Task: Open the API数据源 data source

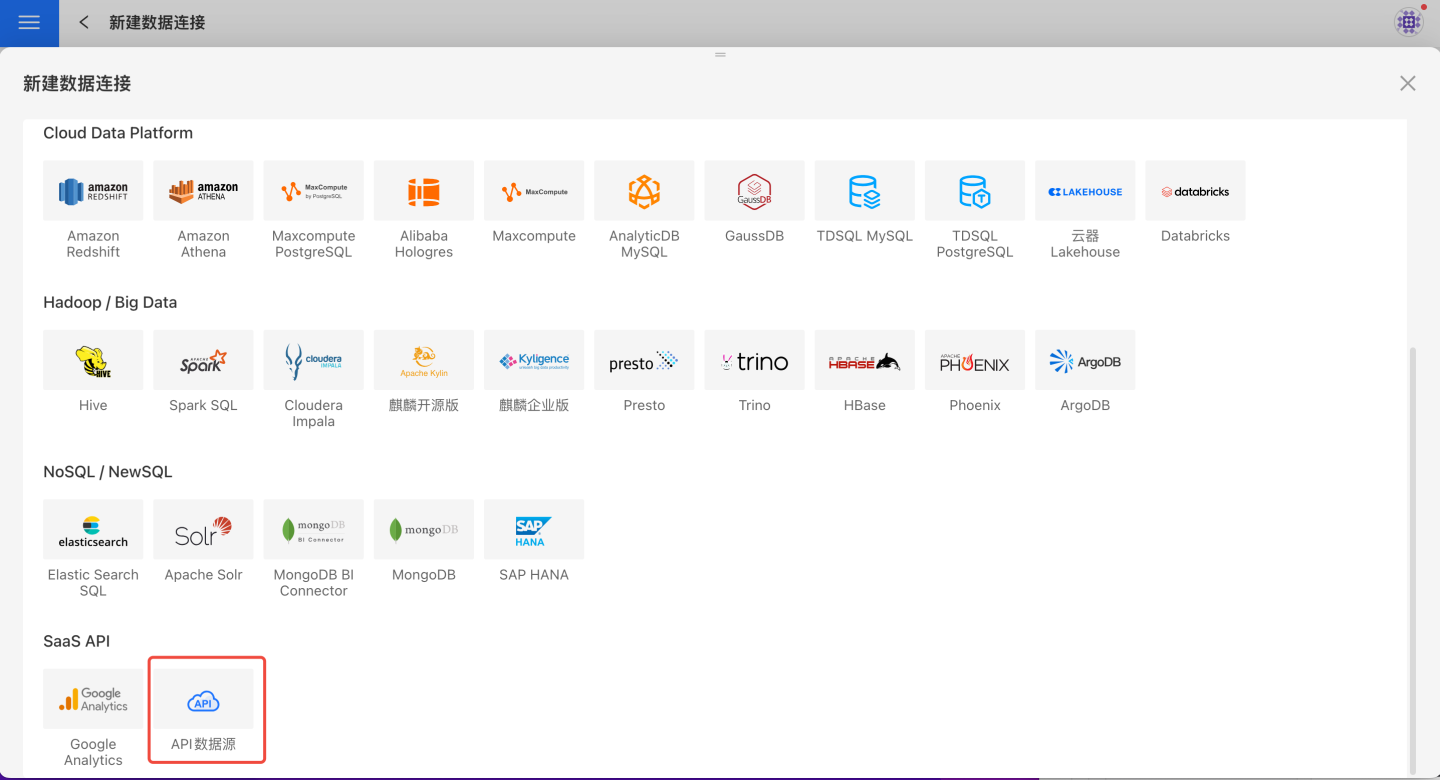Action: [x=204, y=700]
